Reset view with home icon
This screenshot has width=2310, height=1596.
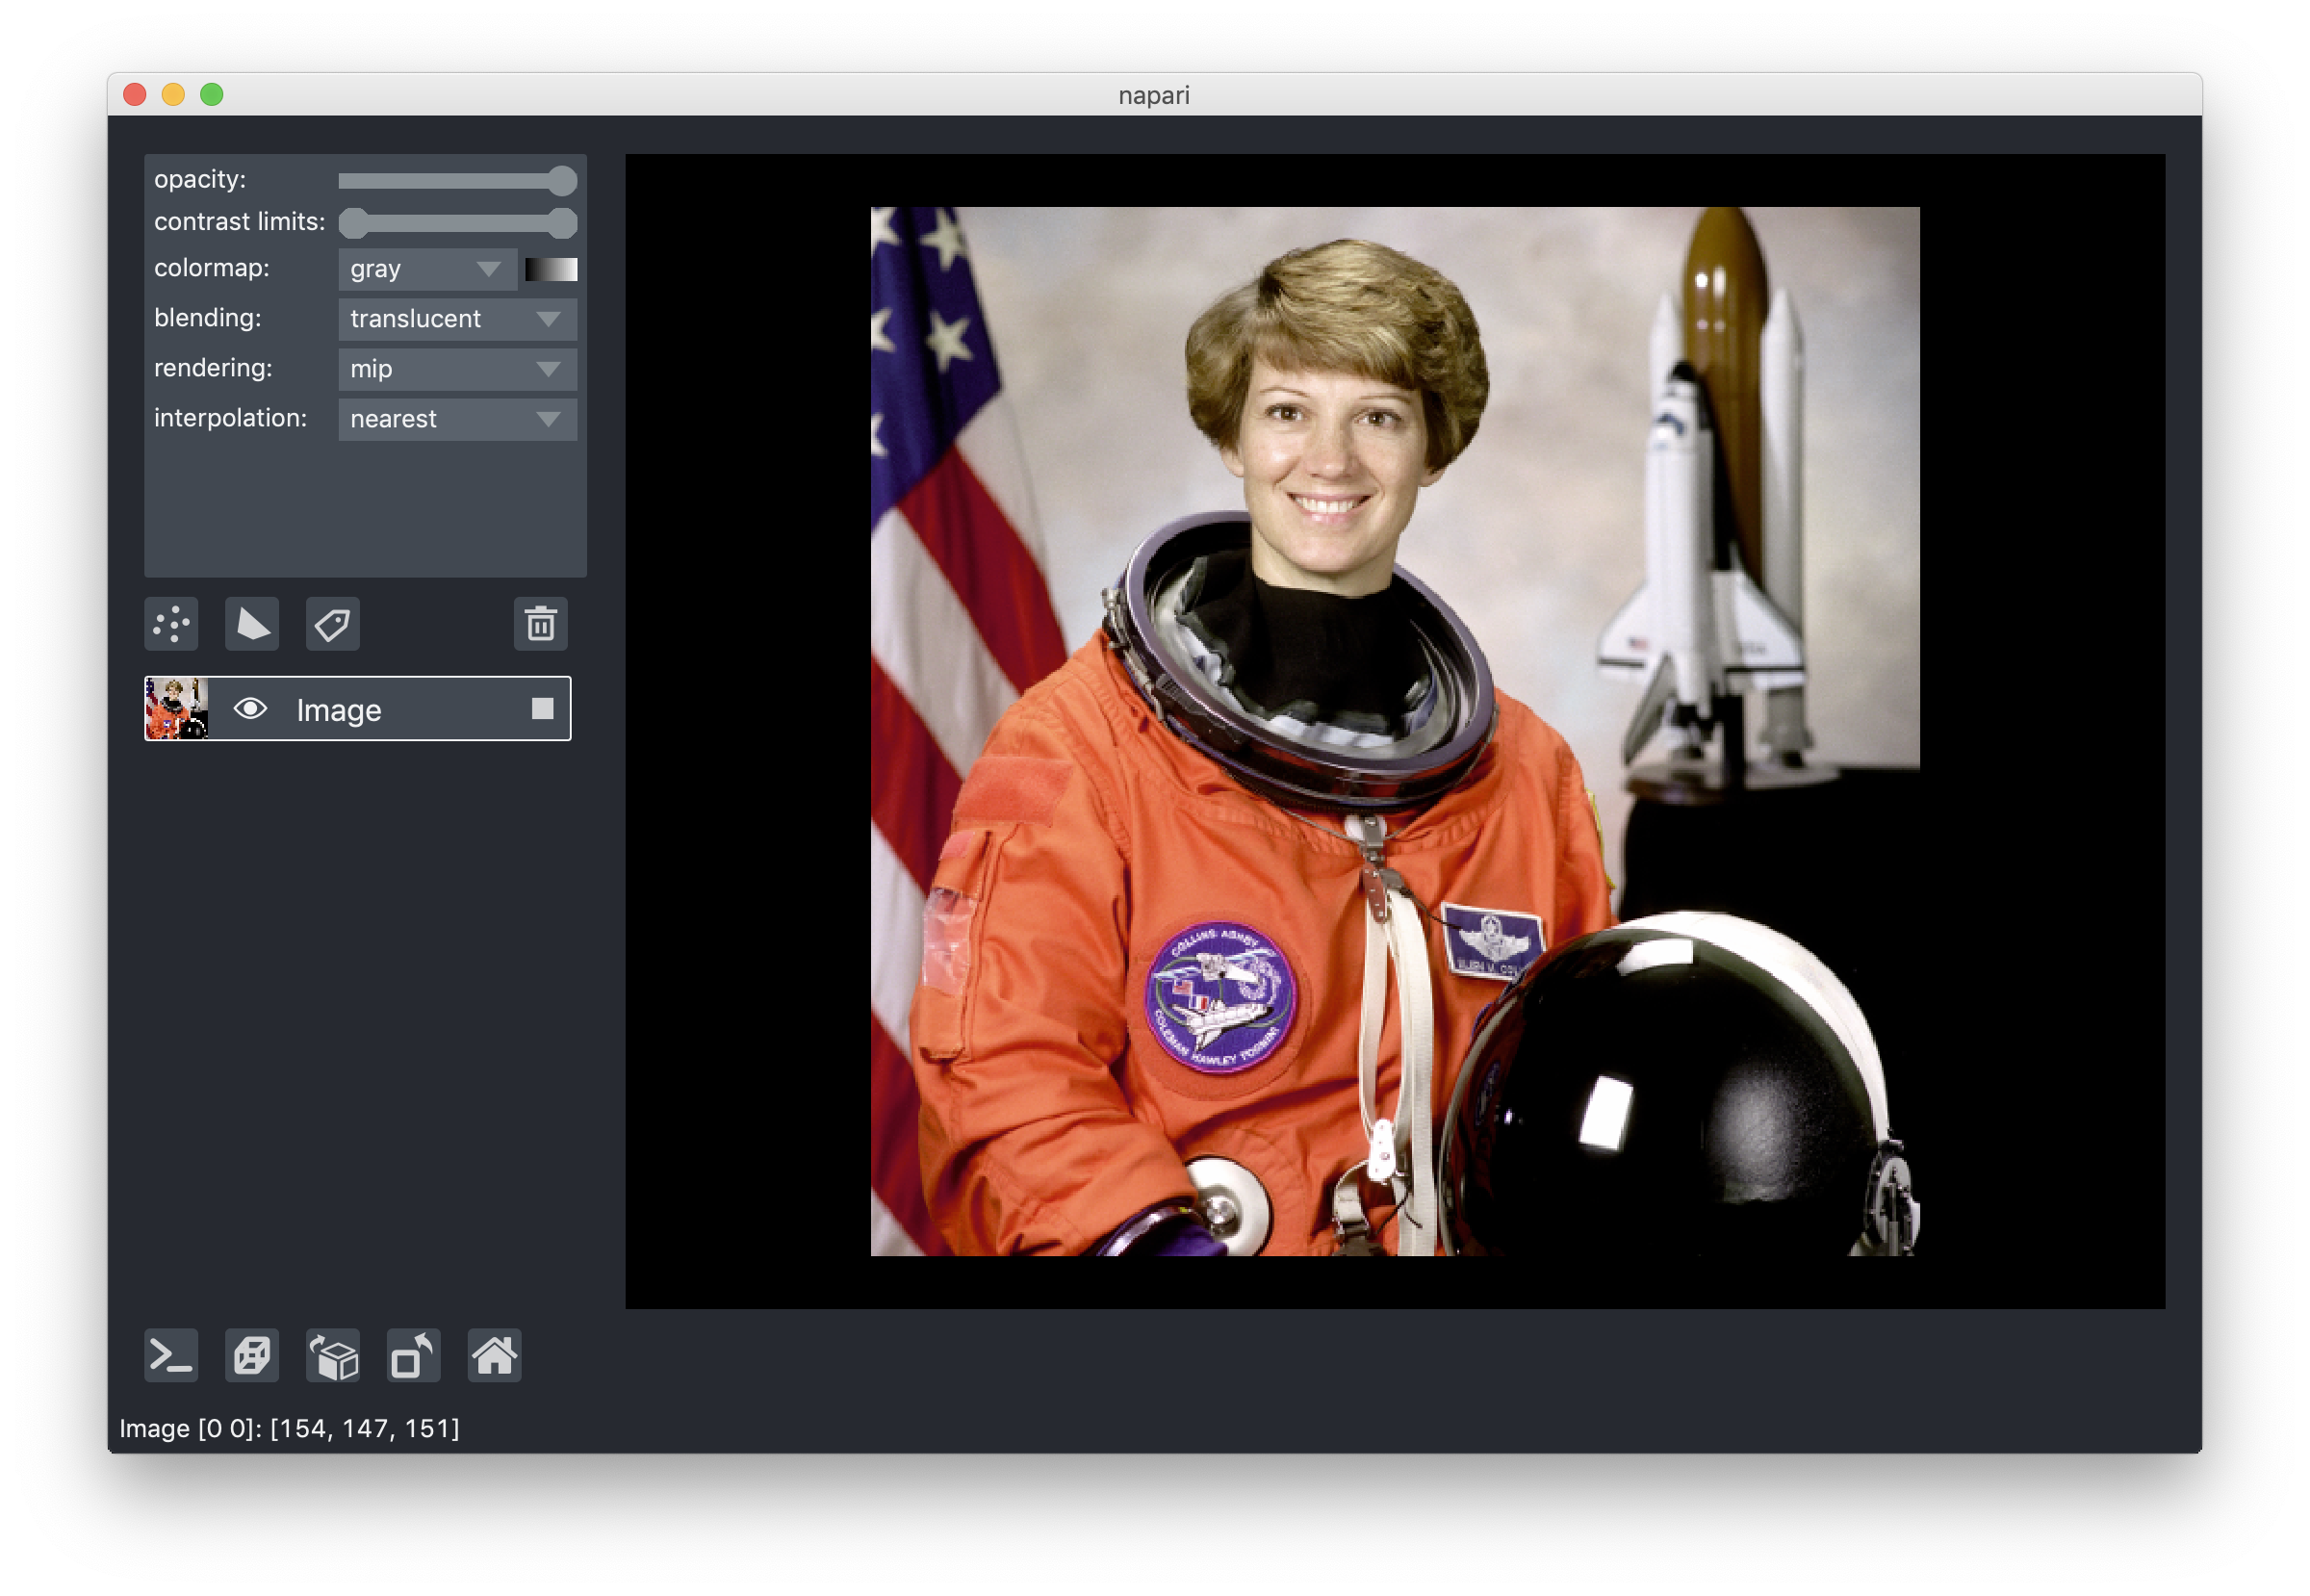pos(494,1356)
